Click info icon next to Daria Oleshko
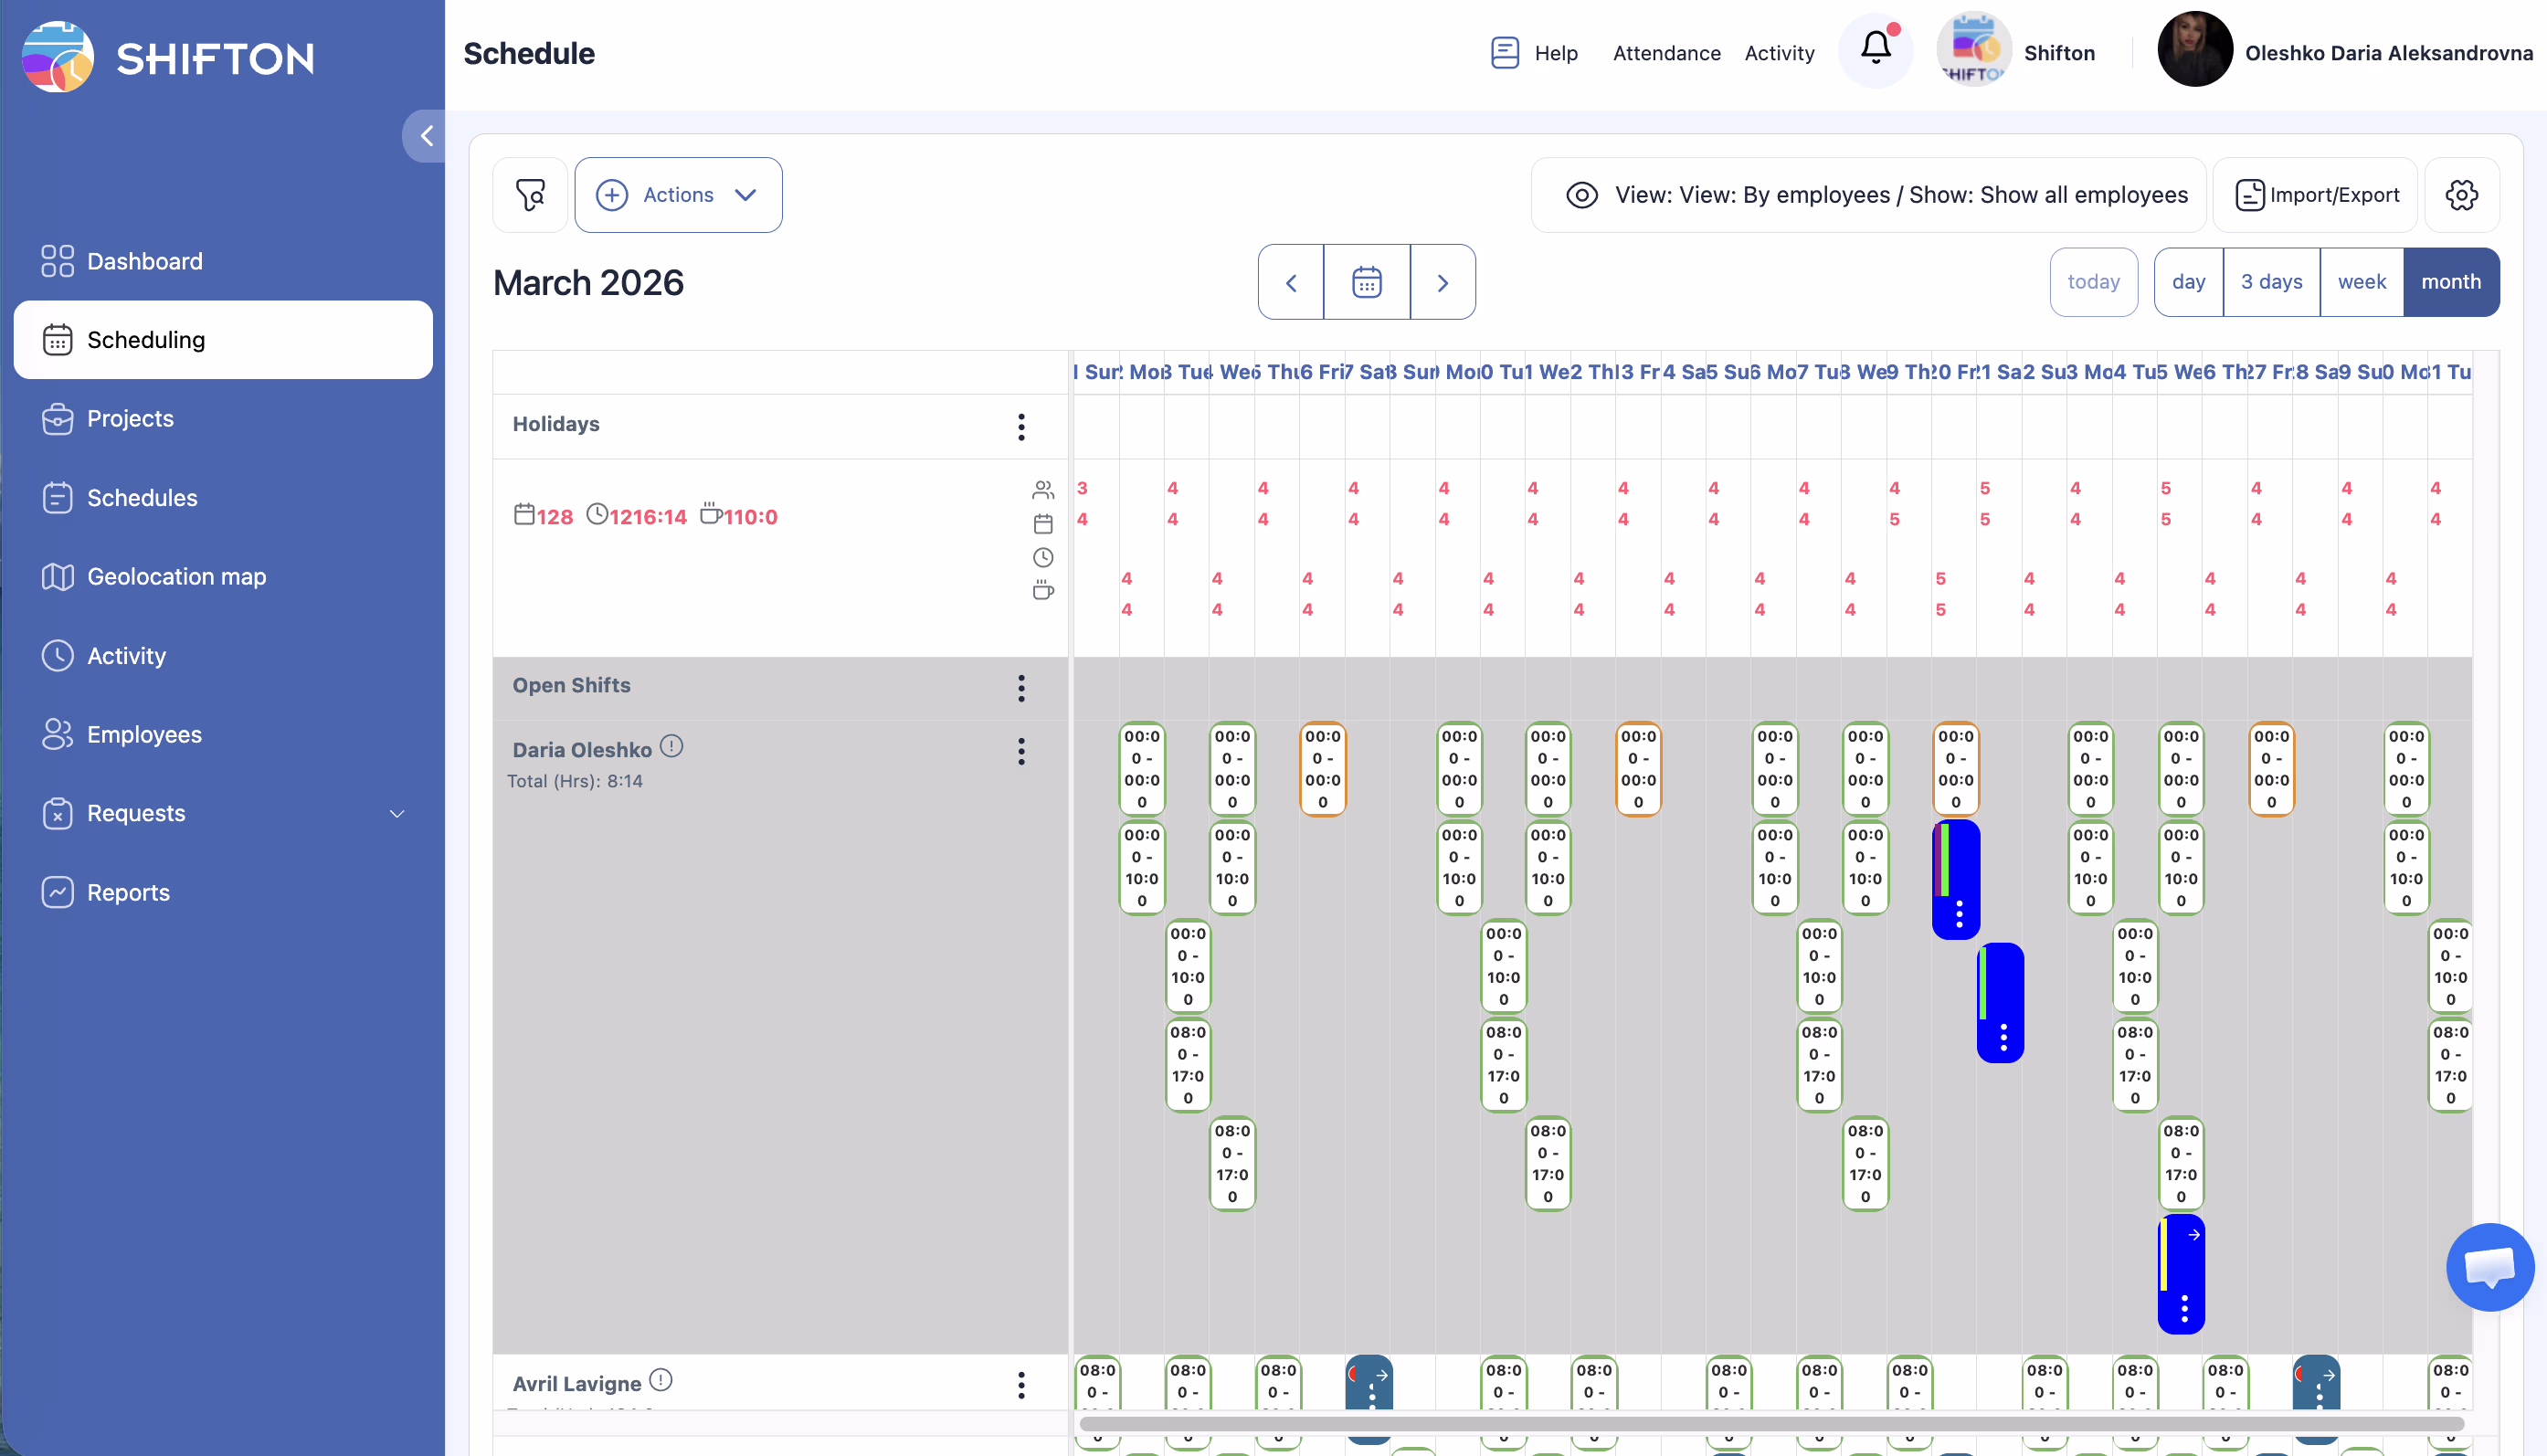2547x1456 pixels. 672,746
